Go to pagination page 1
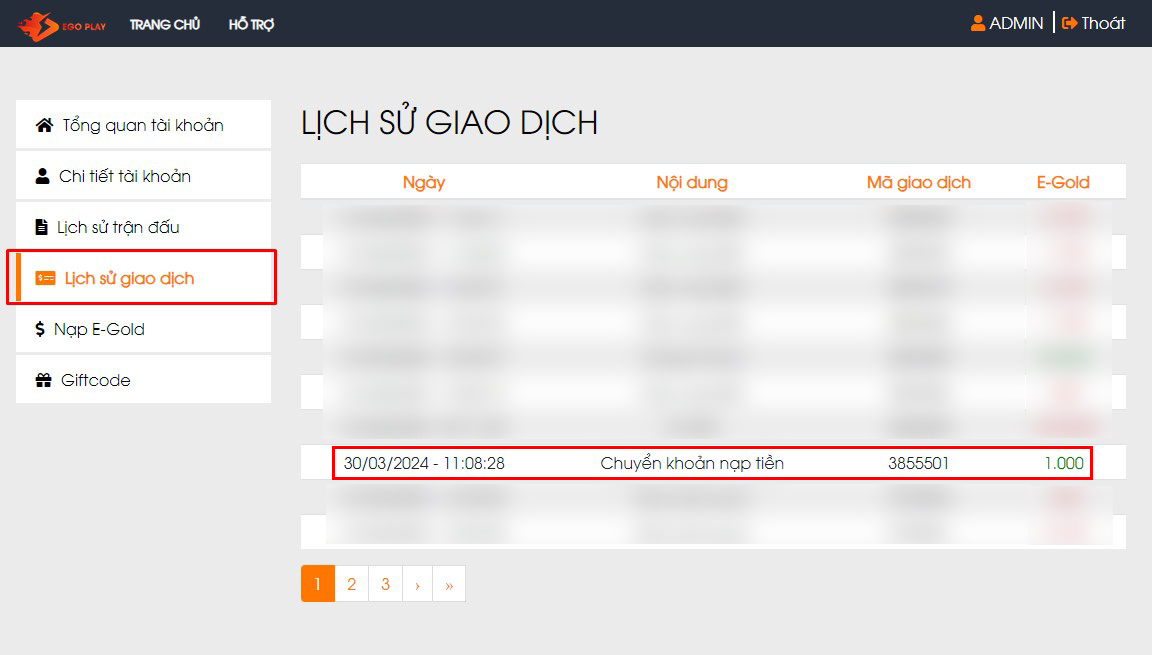Image resolution: width=1152 pixels, height=655 pixels. pyautogui.click(x=317, y=584)
